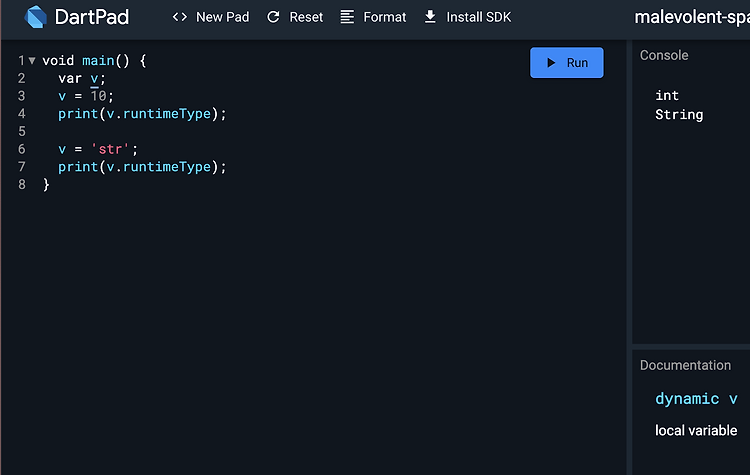Click the Install SDK download icon

[430, 17]
